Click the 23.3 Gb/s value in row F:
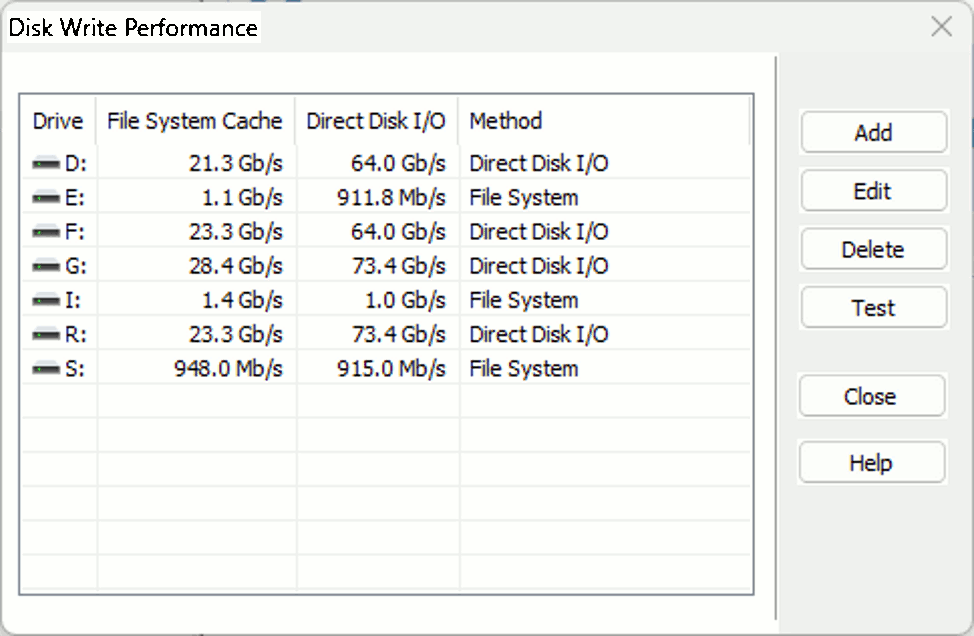 tap(235, 232)
